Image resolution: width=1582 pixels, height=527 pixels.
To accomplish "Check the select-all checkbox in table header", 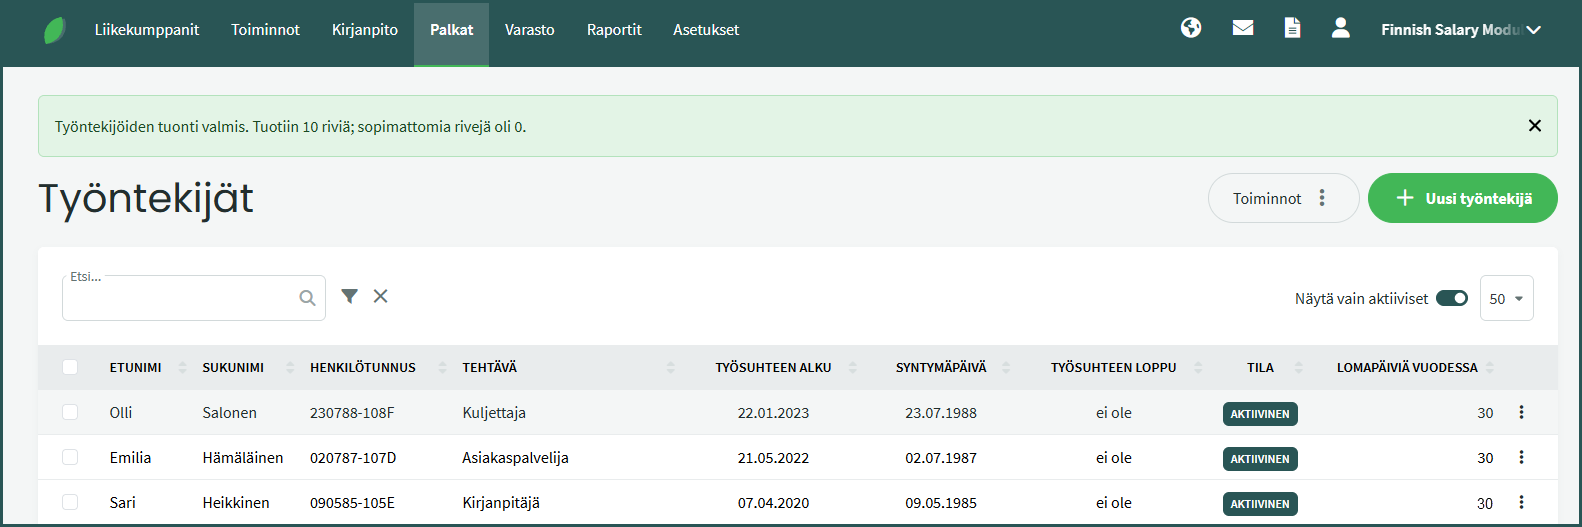I will (x=70, y=367).
